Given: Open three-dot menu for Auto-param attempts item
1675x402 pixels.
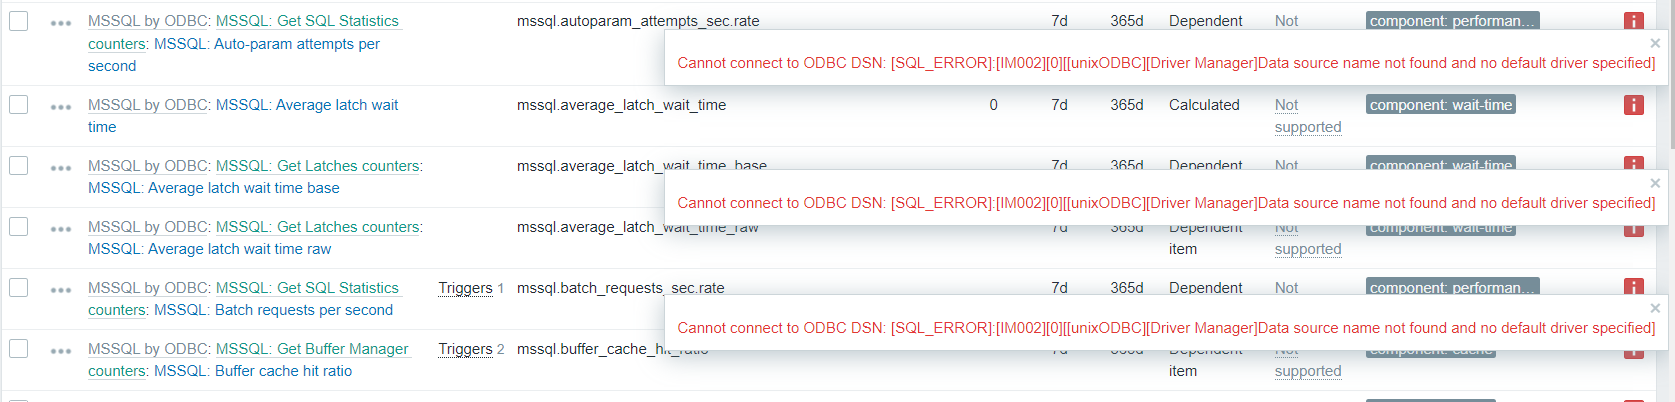Looking at the screenshot, I should tap(61, 22).
